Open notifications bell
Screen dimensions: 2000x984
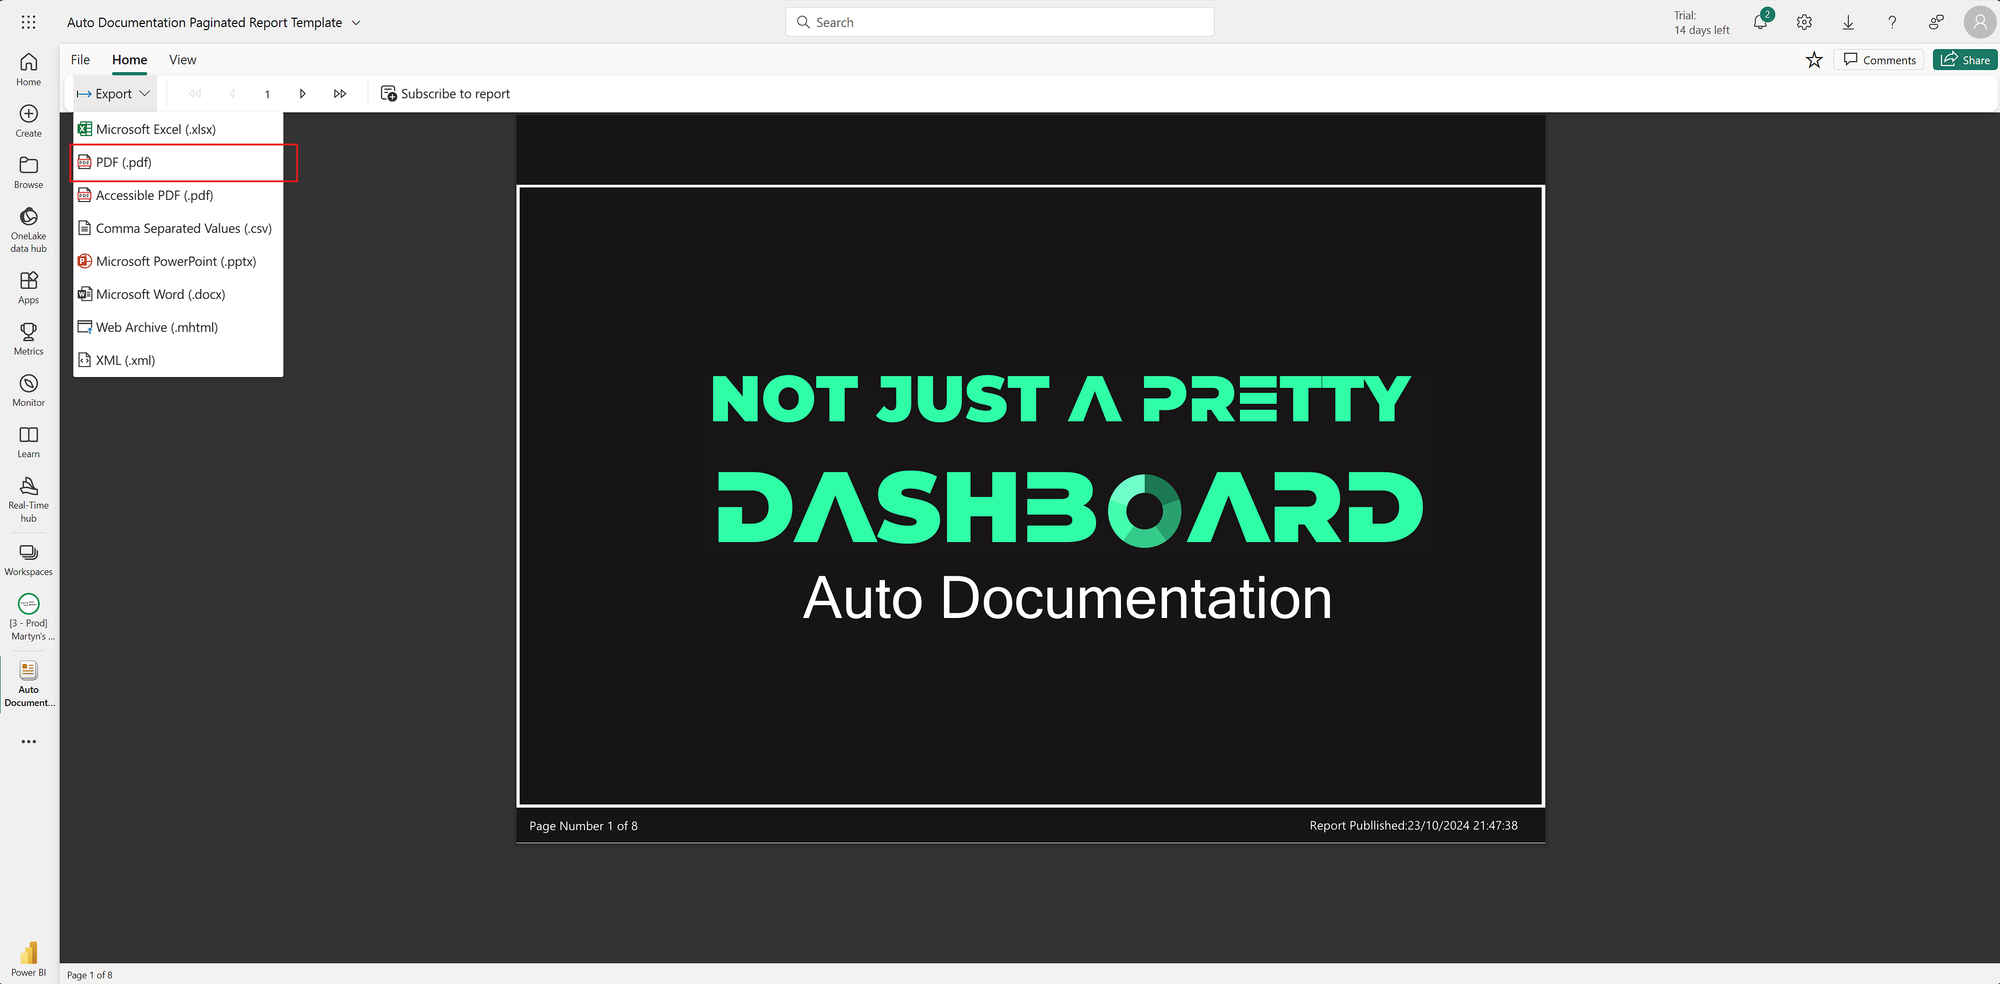coord(1760,22)
